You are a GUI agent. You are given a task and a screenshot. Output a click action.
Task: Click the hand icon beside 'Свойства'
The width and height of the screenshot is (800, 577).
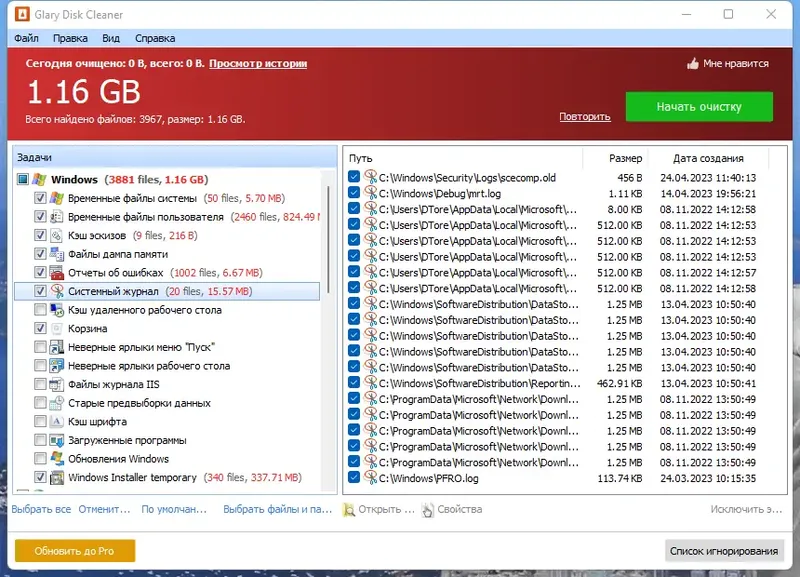coord(428,510)
